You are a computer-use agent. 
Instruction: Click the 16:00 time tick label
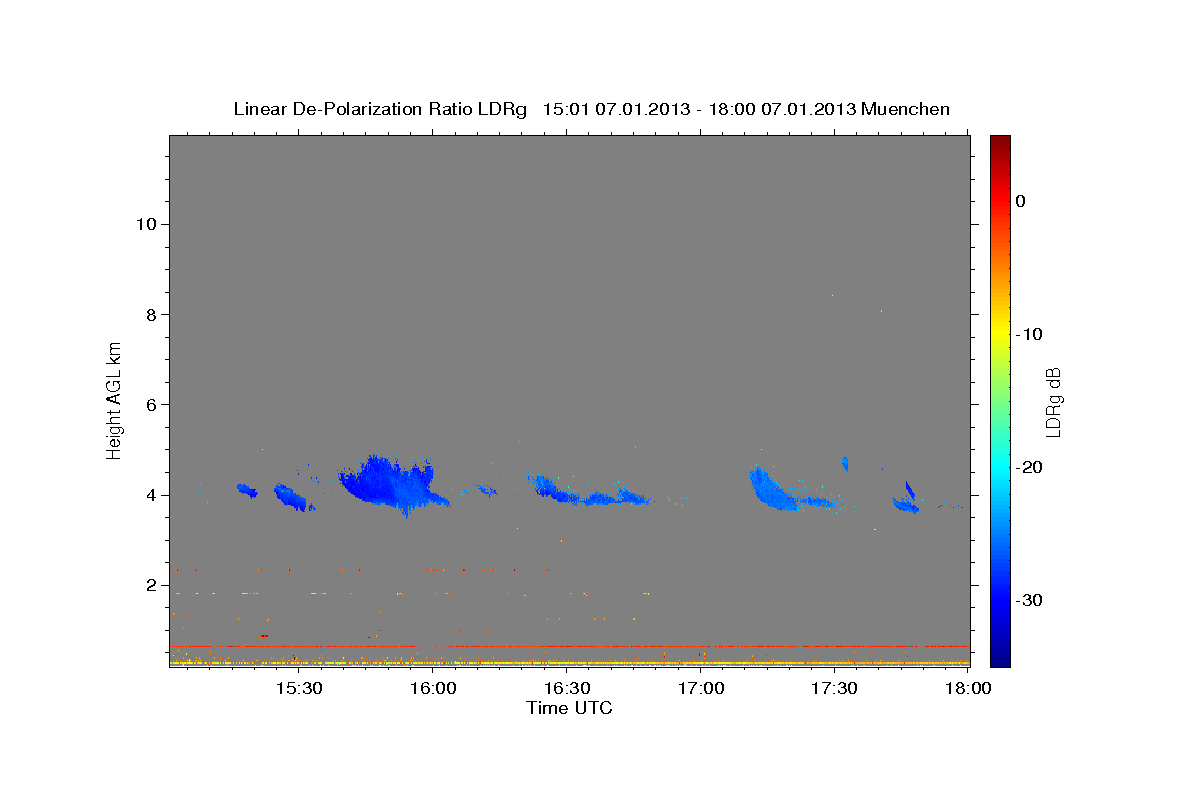[x=432, y=688]
